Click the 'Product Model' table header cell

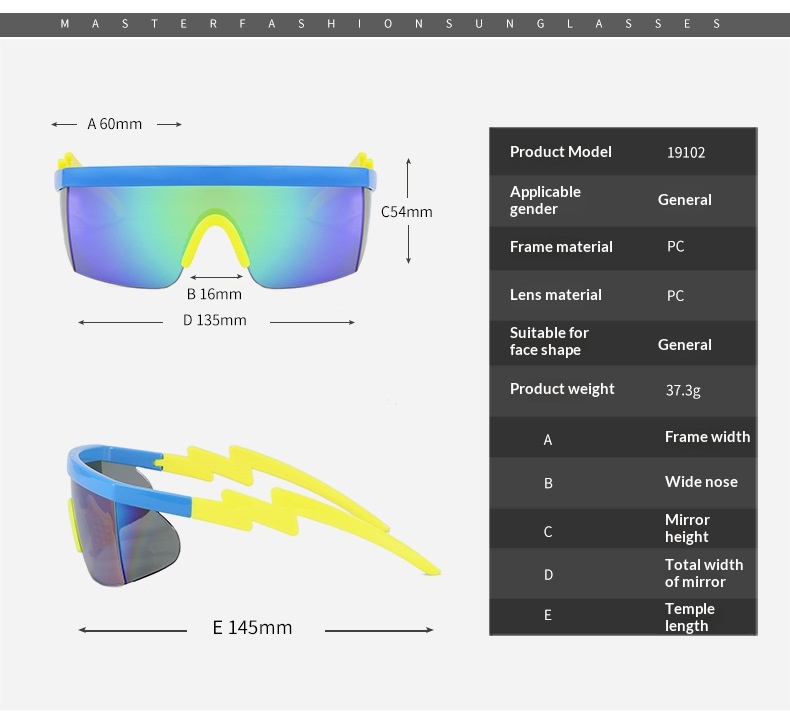(x=561, y=152)
